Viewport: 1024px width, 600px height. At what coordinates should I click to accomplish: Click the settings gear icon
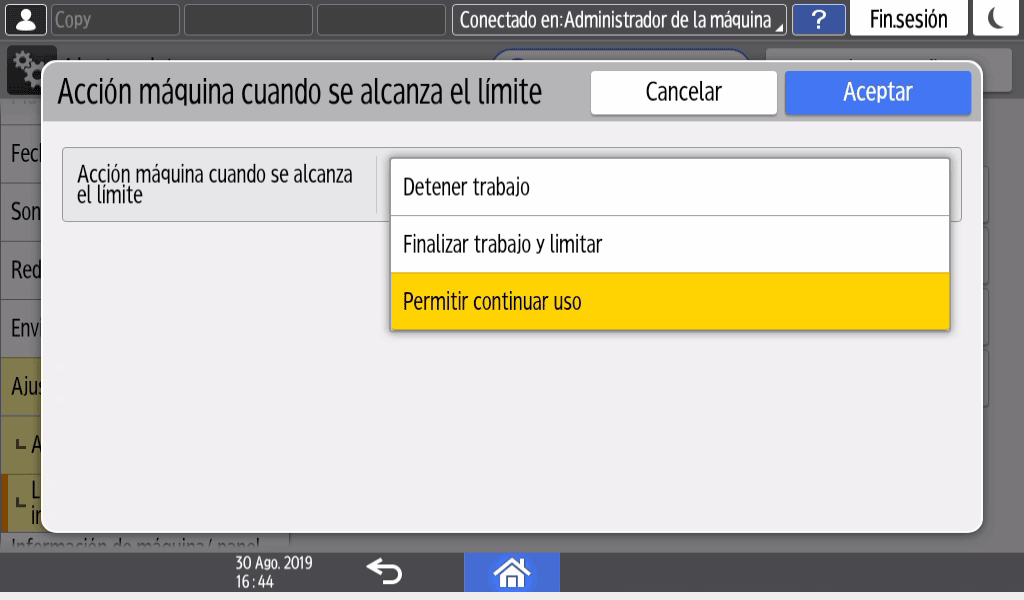tap(24, 64)
